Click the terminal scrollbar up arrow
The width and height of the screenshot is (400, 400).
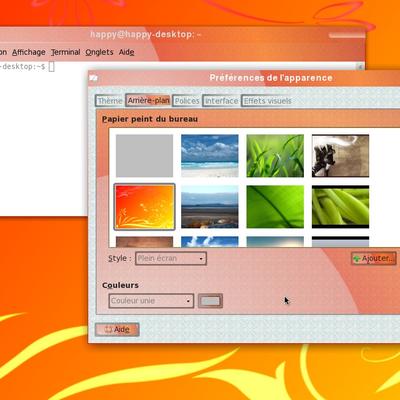click(x=360, y=67)
